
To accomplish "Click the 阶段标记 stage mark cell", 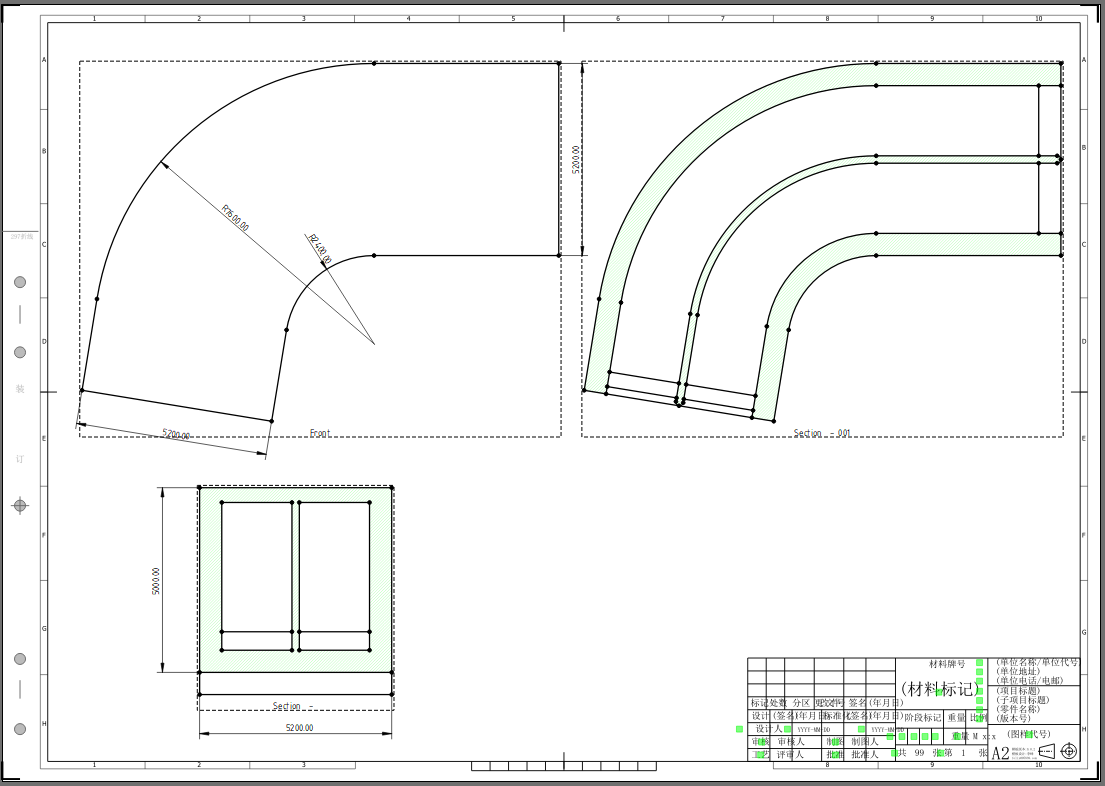I will [922, 717].
